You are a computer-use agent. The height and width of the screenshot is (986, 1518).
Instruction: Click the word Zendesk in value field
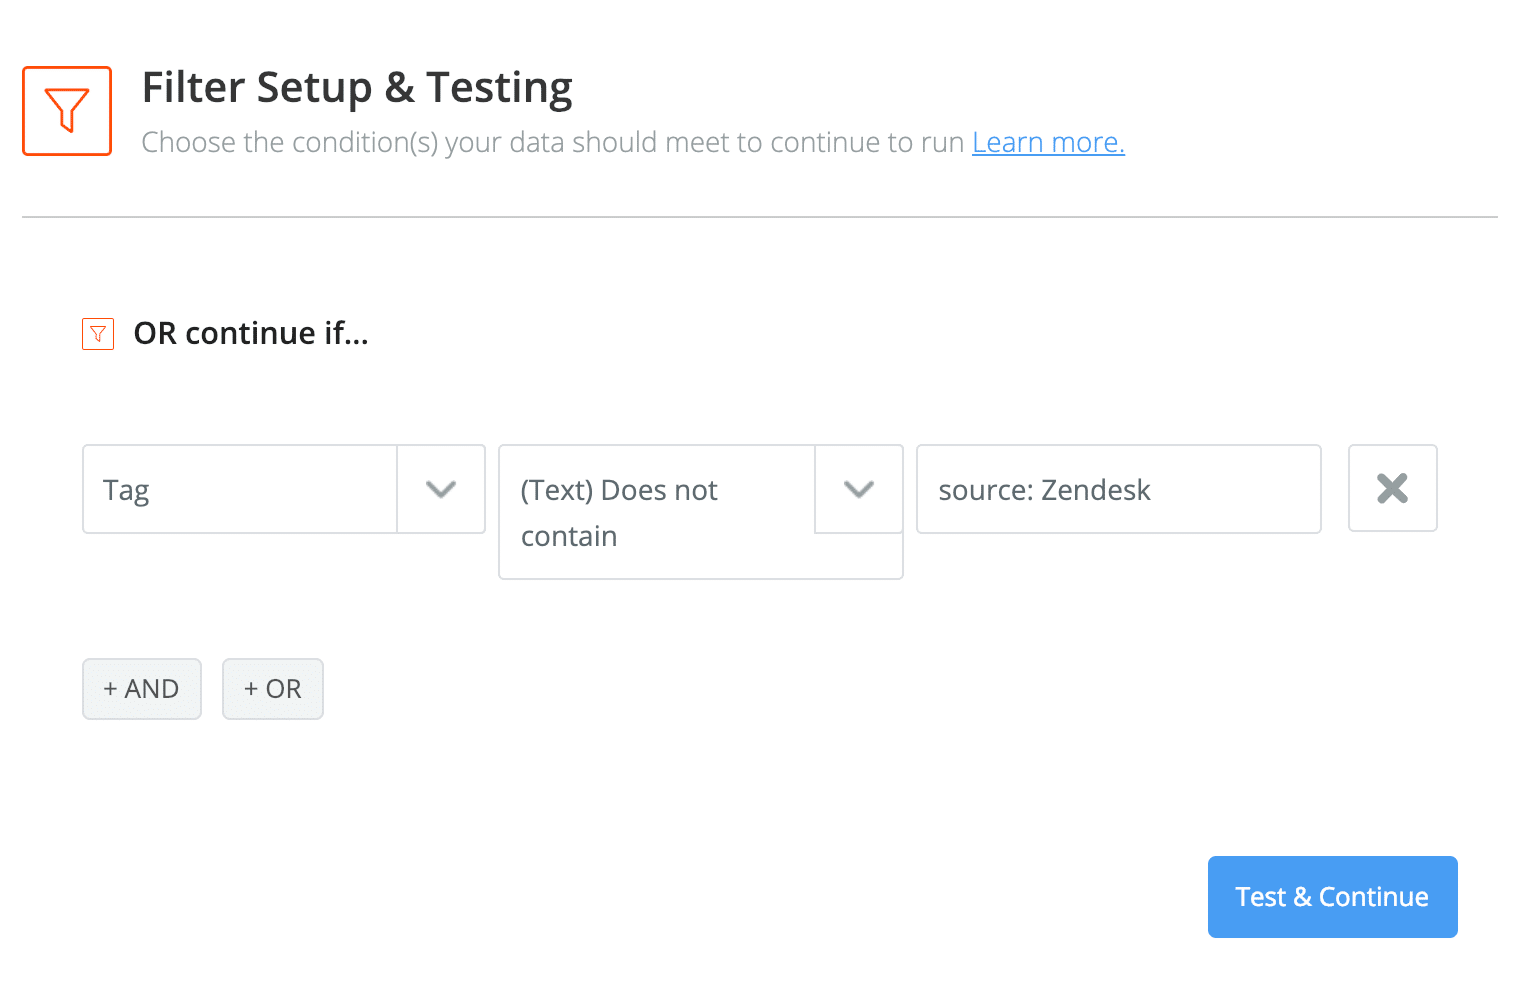coord(1096,490)
